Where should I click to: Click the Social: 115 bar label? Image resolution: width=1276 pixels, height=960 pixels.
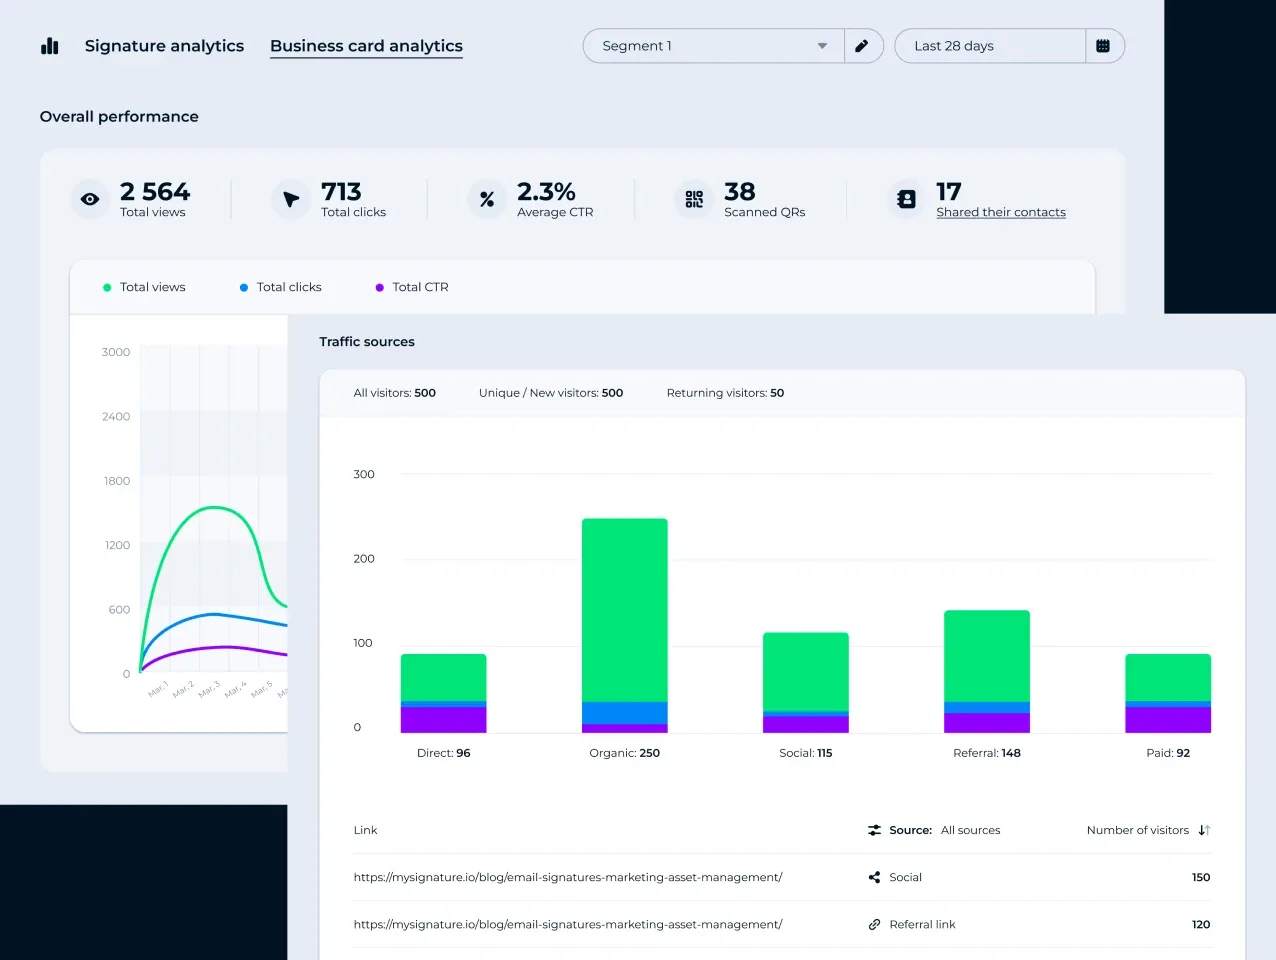[806, 753]
